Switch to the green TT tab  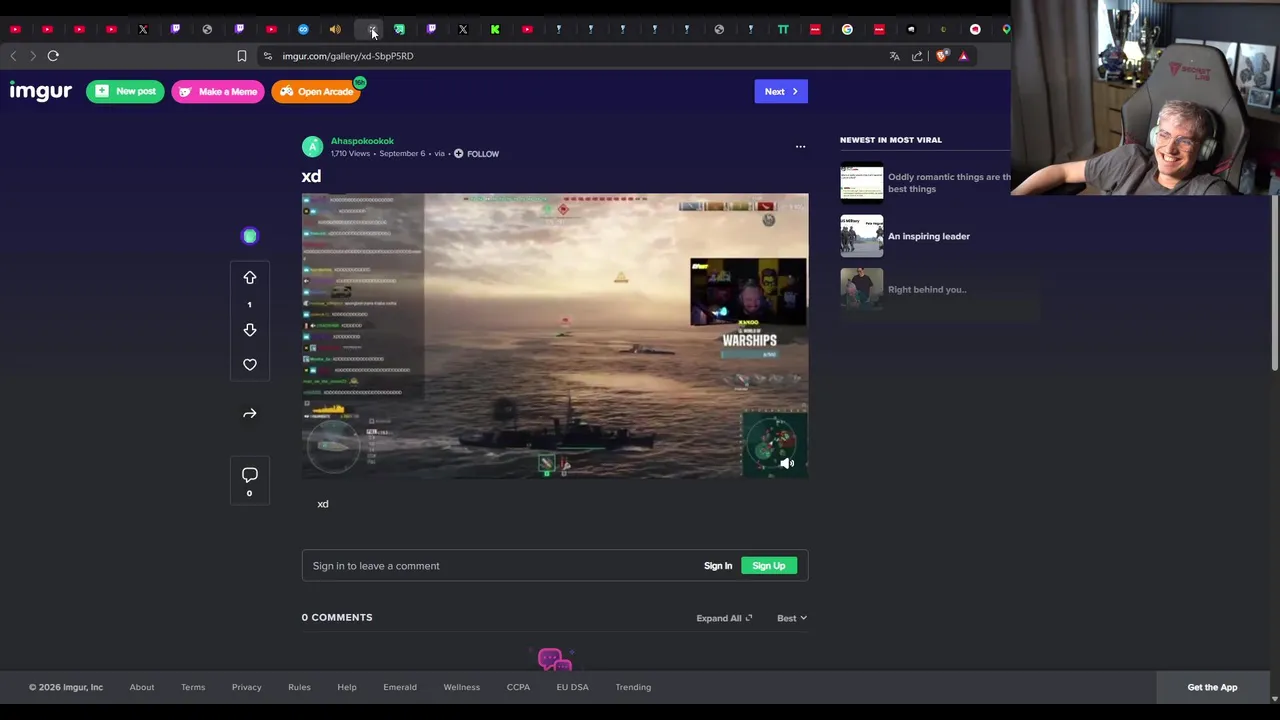(x=783, y=29)
